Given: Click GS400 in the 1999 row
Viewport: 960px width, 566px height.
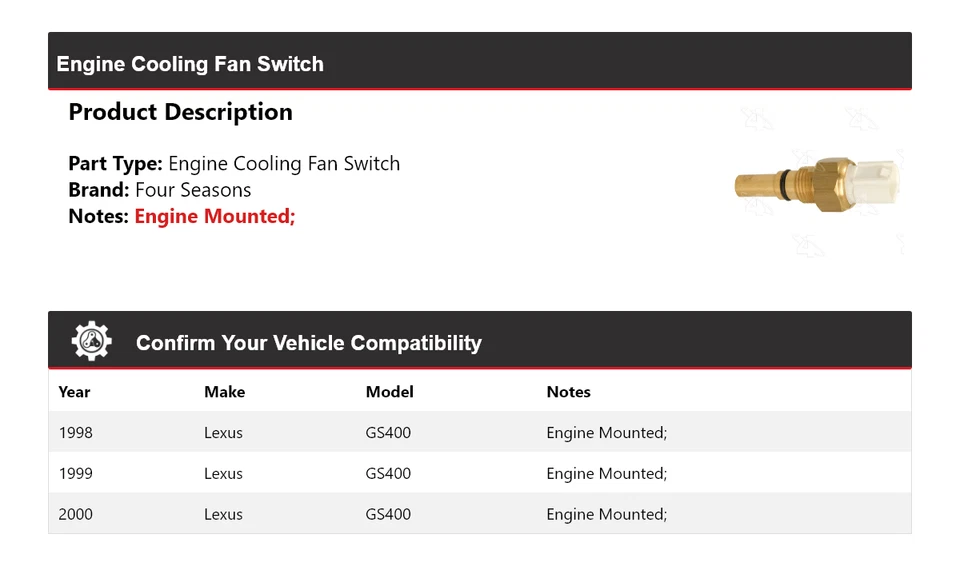Looking at the screenshot, I should [388, 474].
